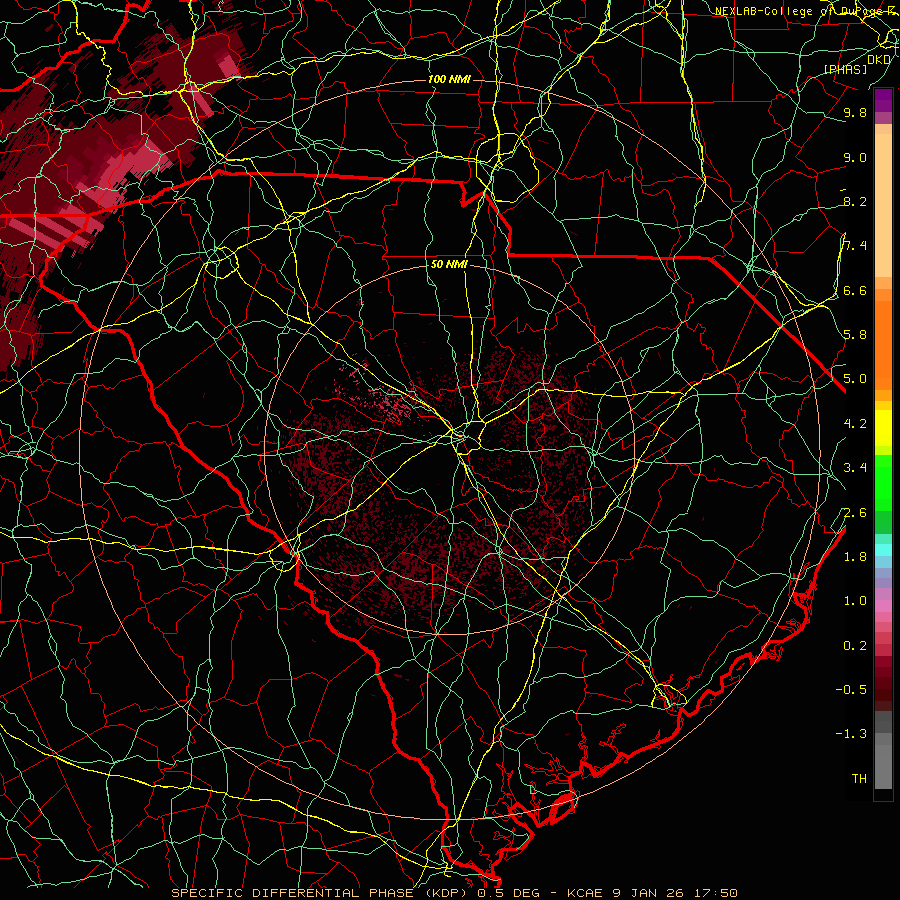The image size is (900, 900).
Task: Click the Specific Differential Phase KDP caption
Action: [455, 893]
